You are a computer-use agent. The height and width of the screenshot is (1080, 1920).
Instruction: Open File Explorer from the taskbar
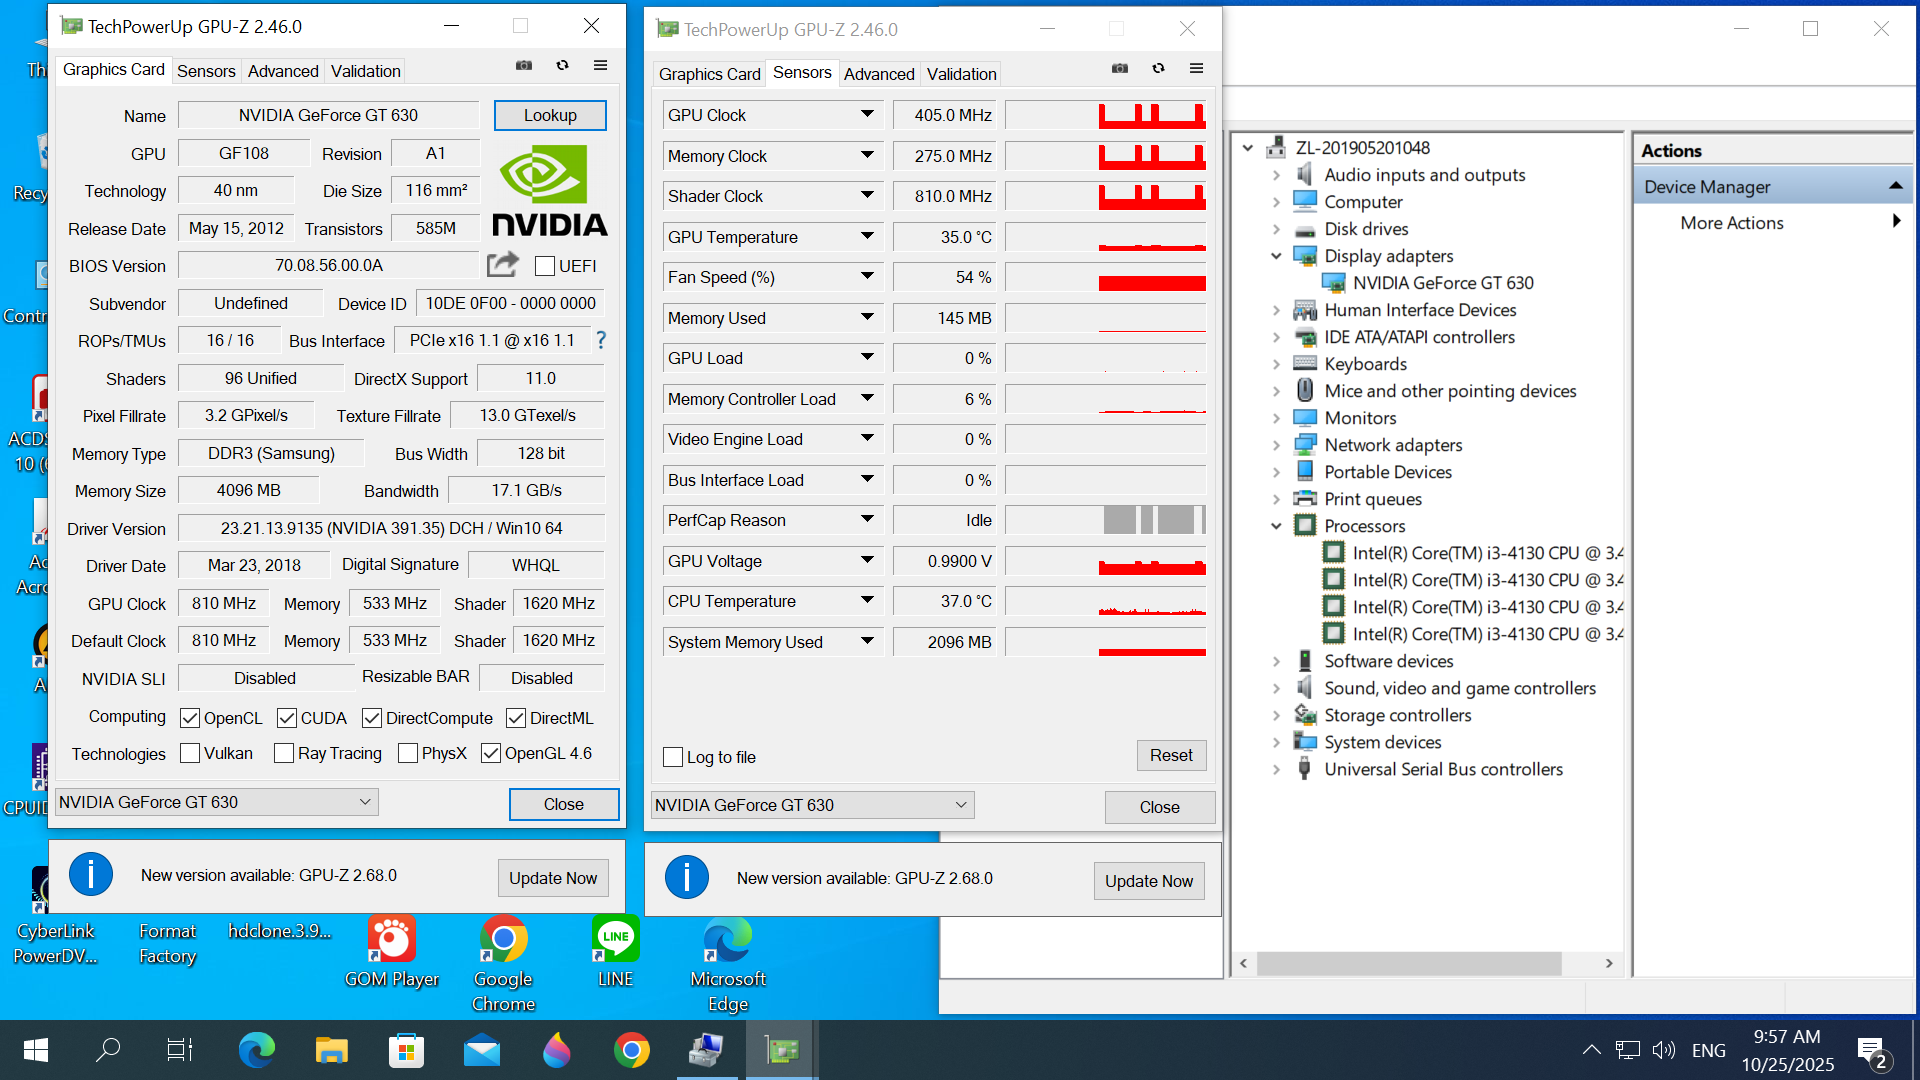click(x=331, y=1050)
